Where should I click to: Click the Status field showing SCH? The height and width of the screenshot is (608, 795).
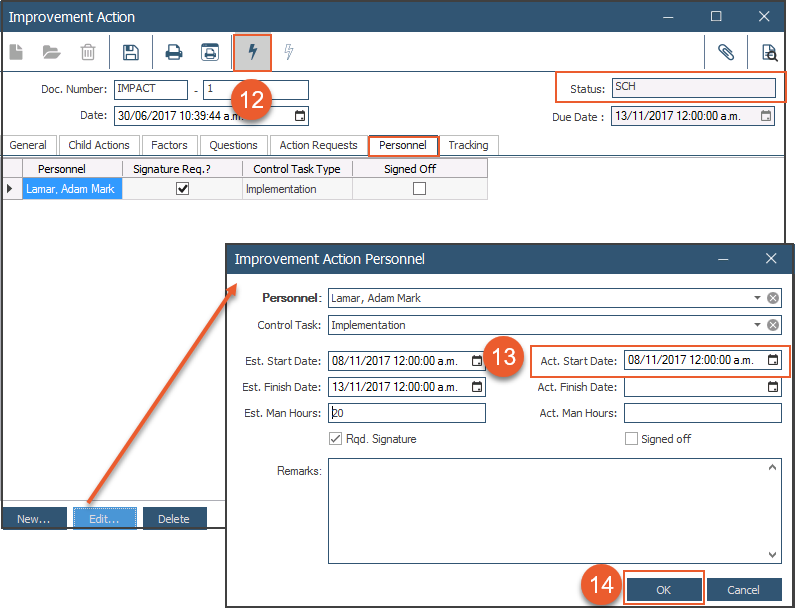pos(693,88)
